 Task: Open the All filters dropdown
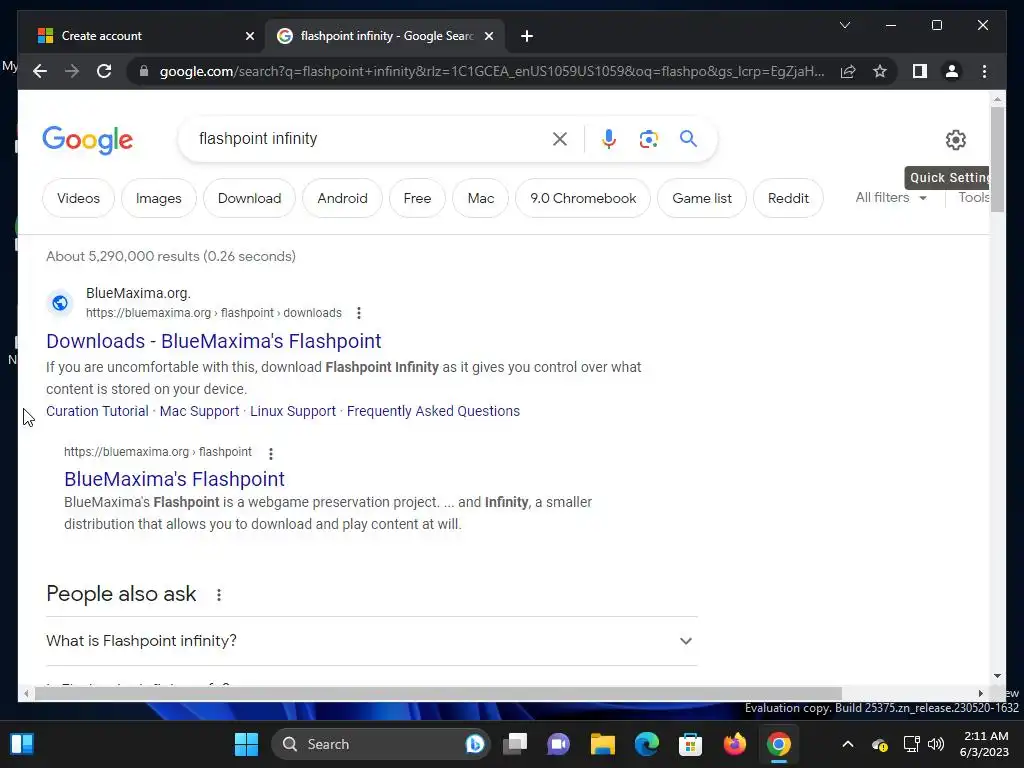coord(891,198)
